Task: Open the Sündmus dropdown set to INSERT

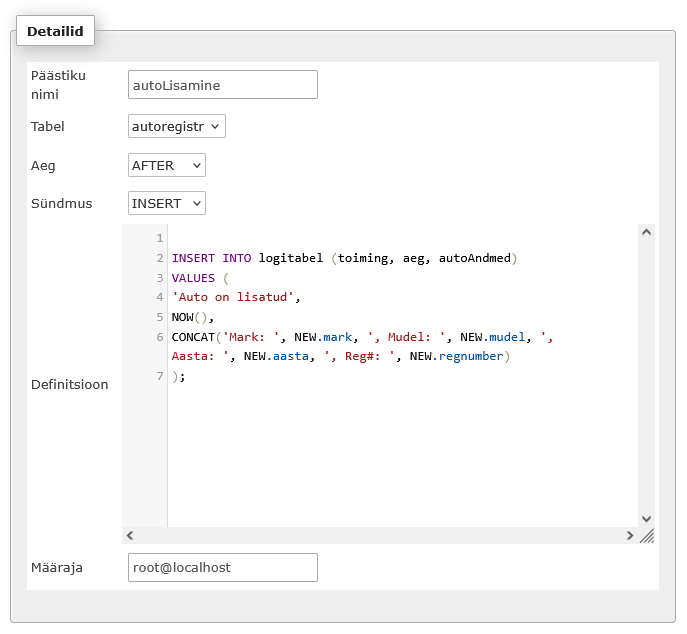Action: (x=166, y=203)
